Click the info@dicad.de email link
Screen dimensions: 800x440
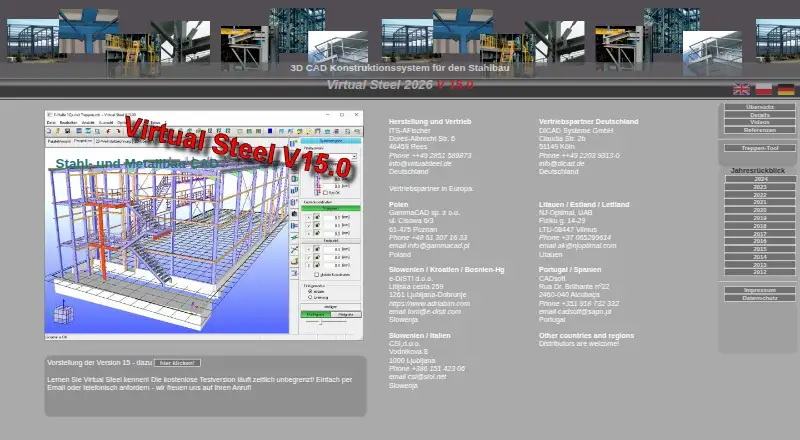(x=562, y=163)
